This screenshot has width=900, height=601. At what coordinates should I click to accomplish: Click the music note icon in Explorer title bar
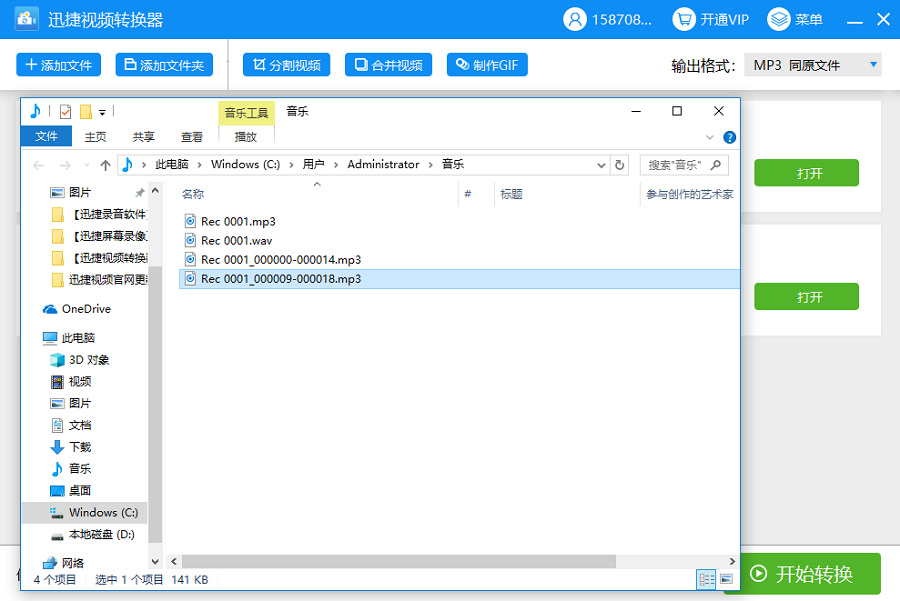tap(35, 111)
